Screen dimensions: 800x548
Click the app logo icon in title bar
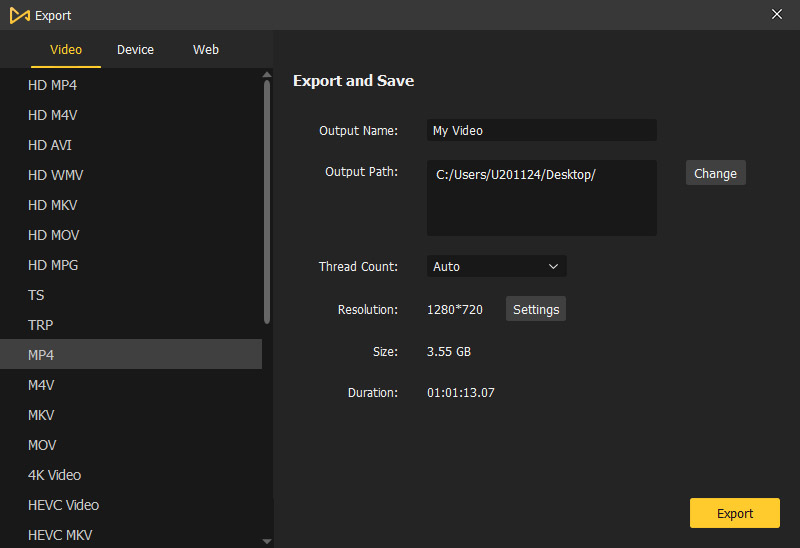coord(19,15)
